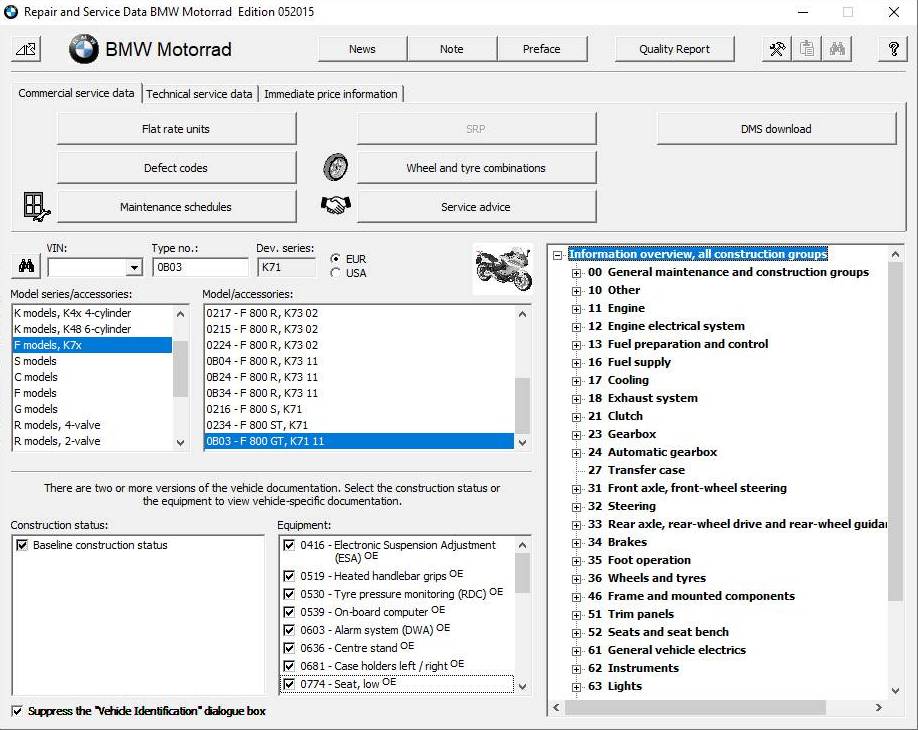Select 0216 - F 800 S, K71
The height and width of the screenshot is (730, 918).
tap(359, 409)
